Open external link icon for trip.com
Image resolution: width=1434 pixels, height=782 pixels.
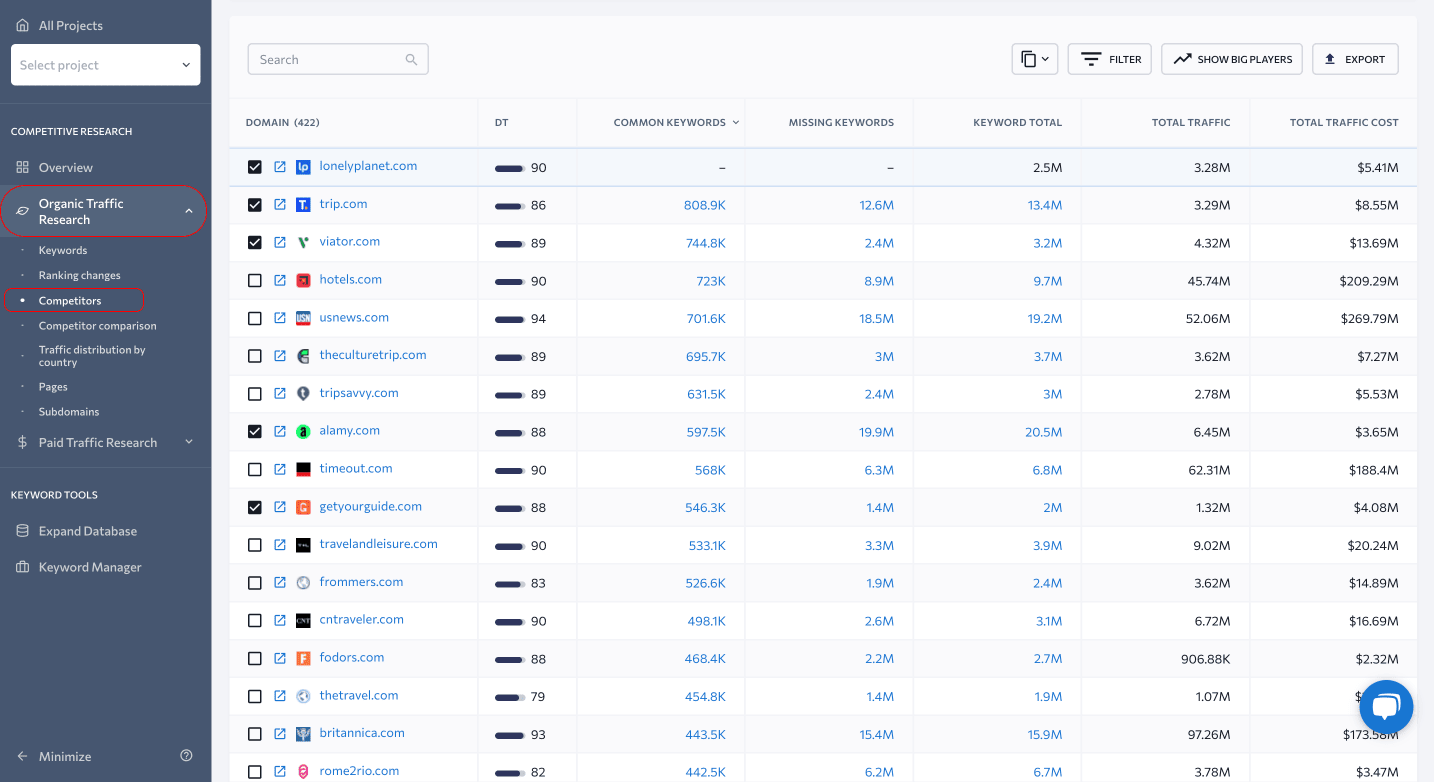280,205
